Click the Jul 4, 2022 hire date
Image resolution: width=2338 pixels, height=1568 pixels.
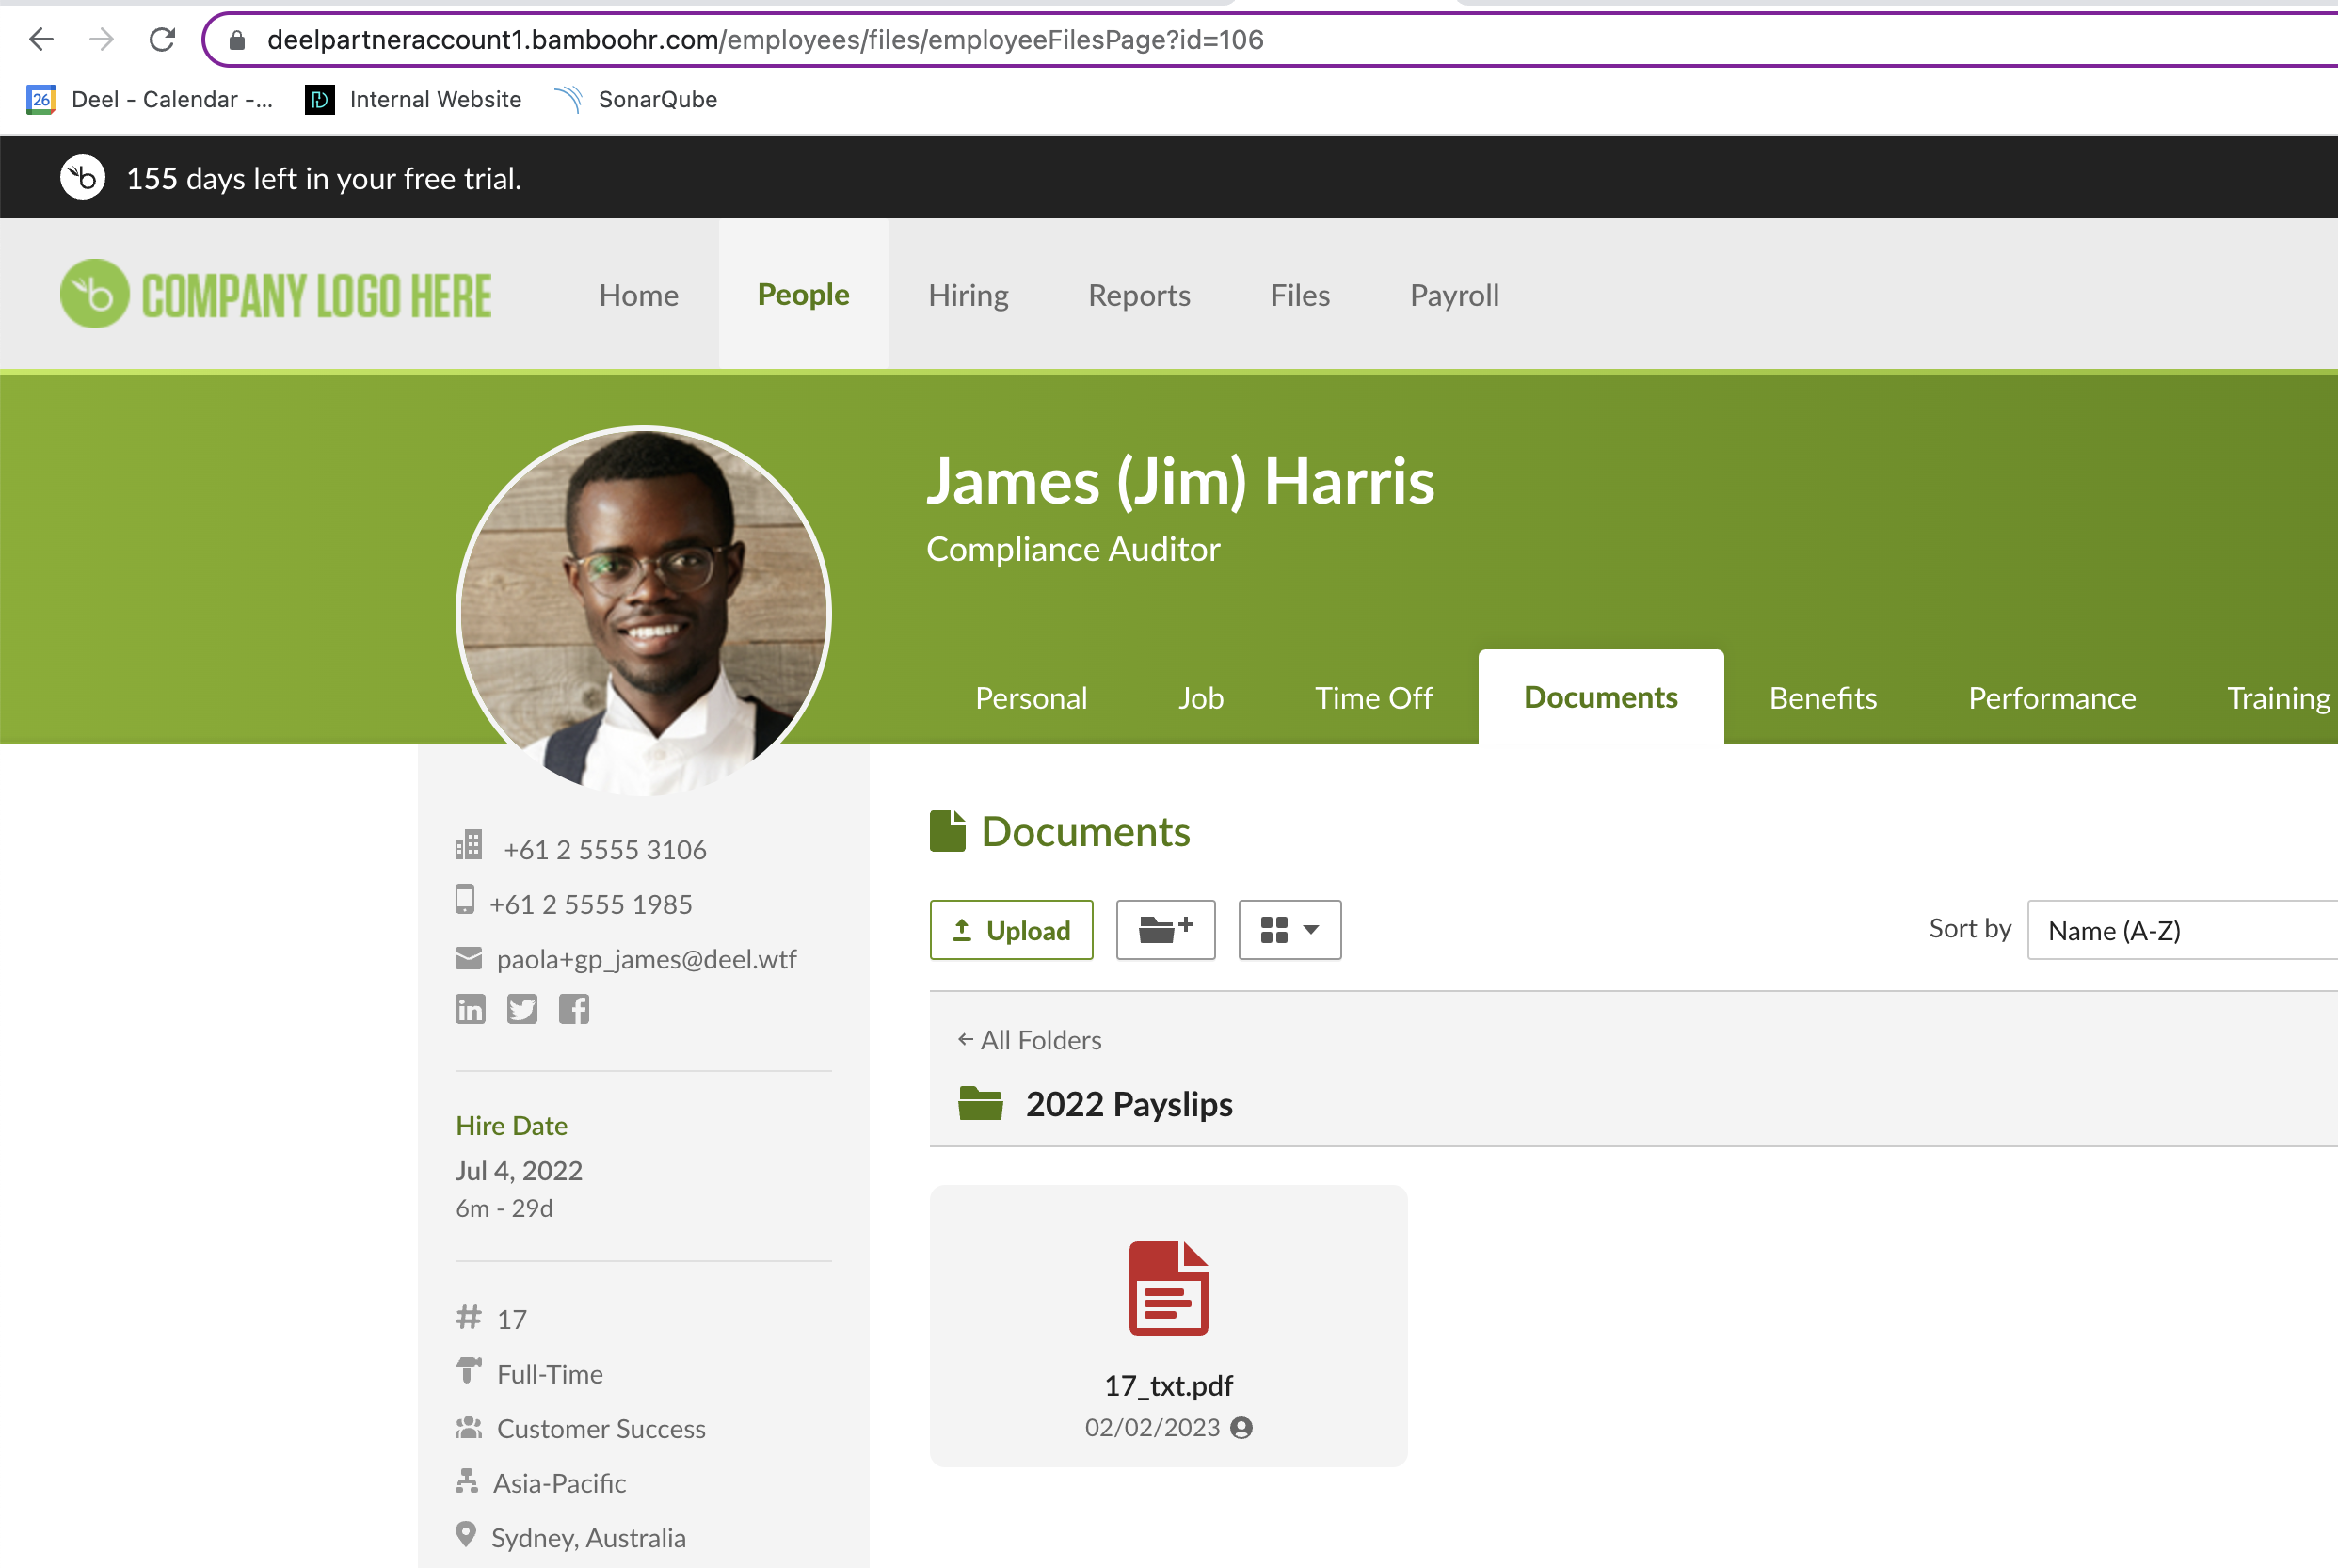[519, 1170]
